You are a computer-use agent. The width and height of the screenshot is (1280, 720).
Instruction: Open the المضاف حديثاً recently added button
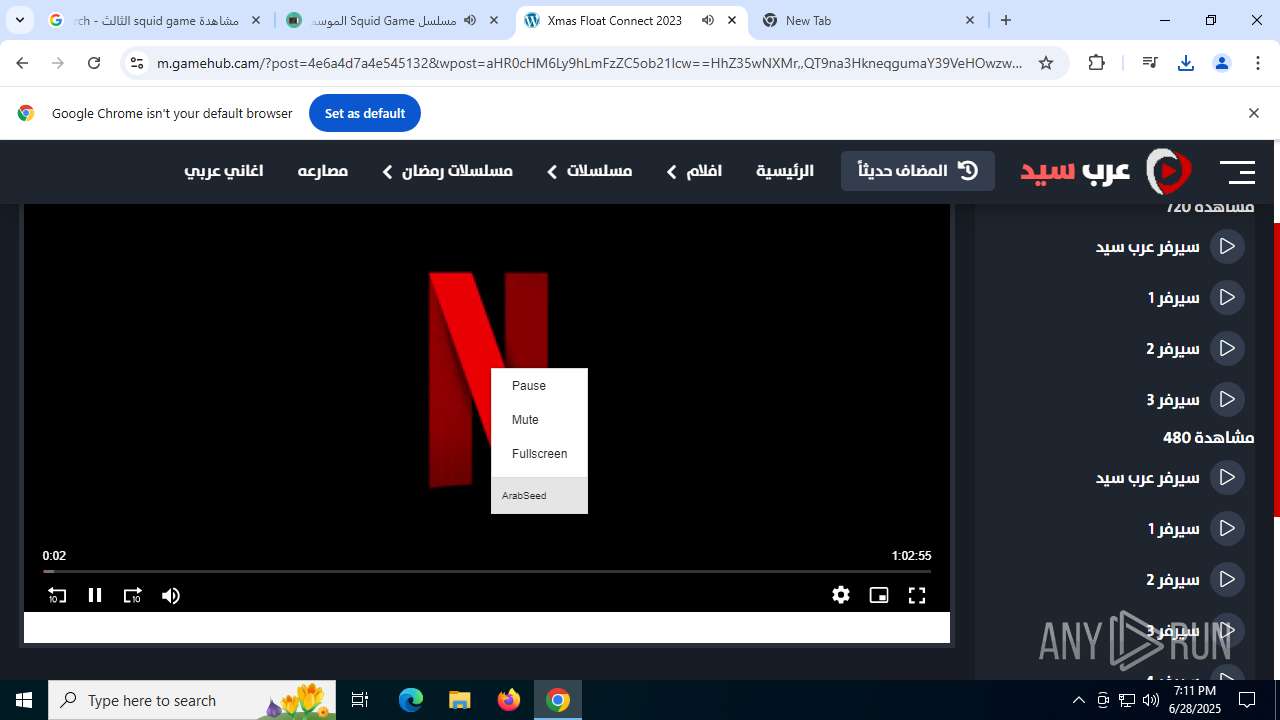point(918,171)
